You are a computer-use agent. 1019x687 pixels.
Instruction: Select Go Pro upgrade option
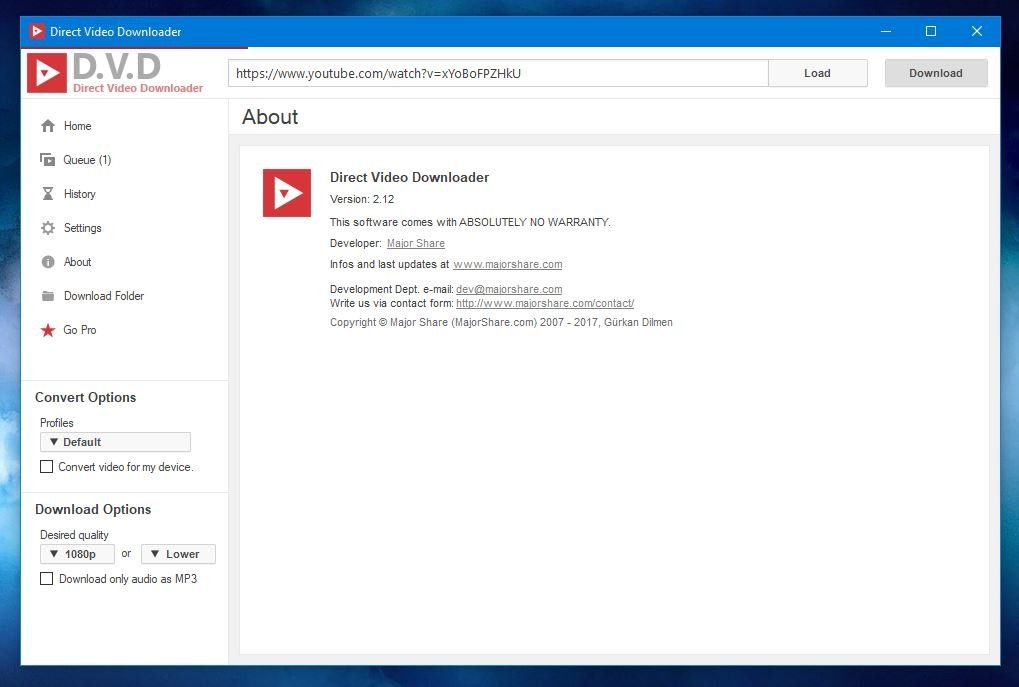pos(80,330)
